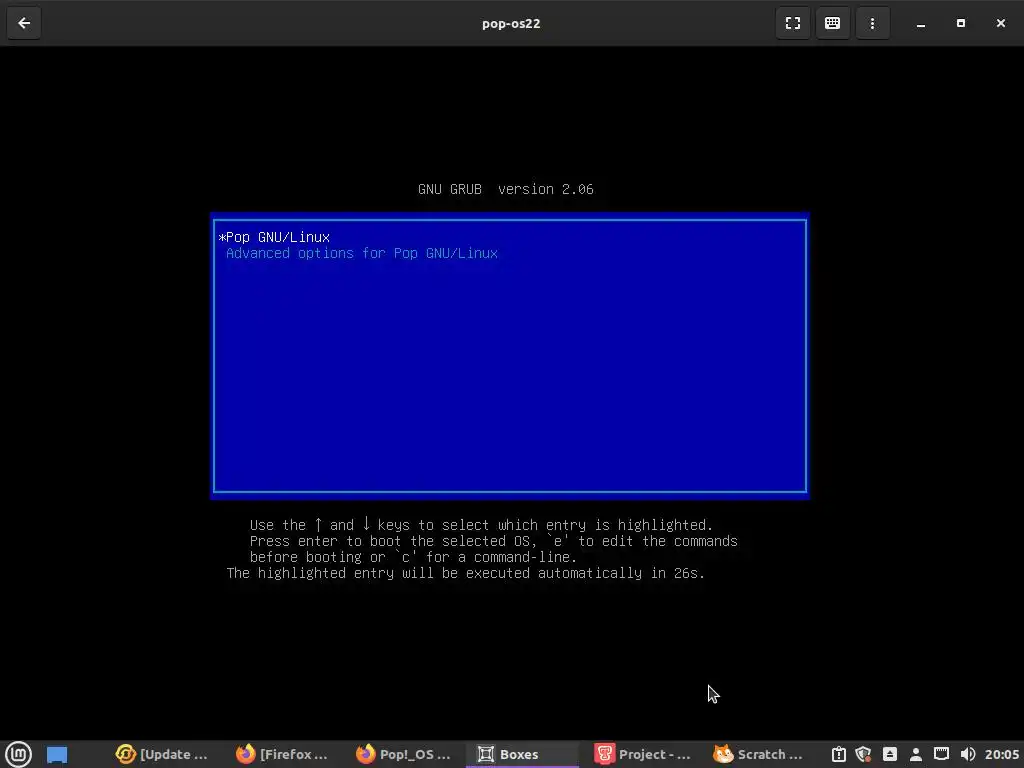Open the volume speaker tray icon
Image resolution: width=1024 pixels, height=768 pixels.
click(968, 754)
